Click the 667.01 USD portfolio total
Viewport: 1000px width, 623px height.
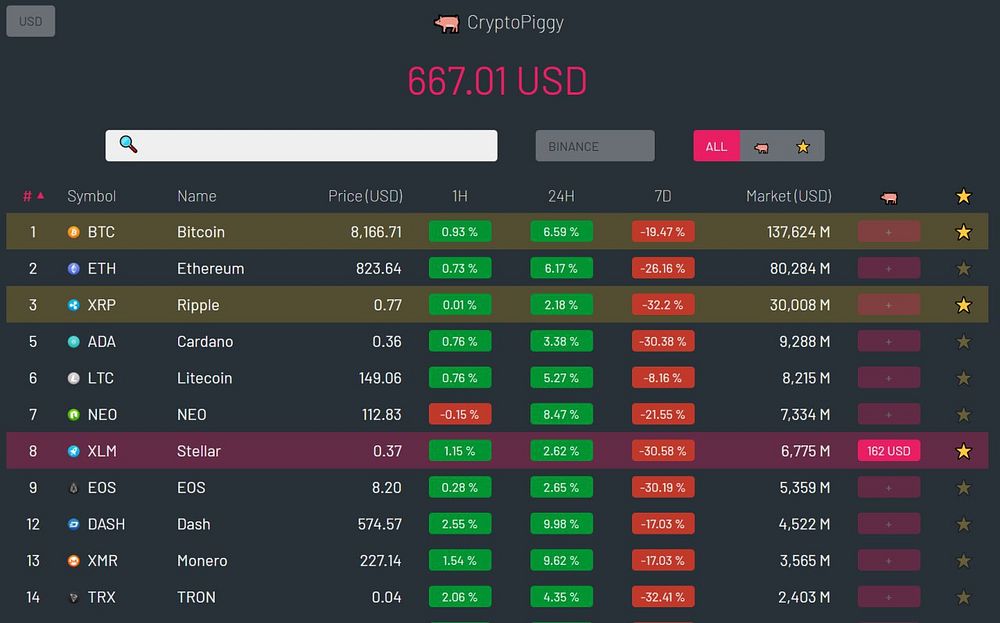(497, 81)
